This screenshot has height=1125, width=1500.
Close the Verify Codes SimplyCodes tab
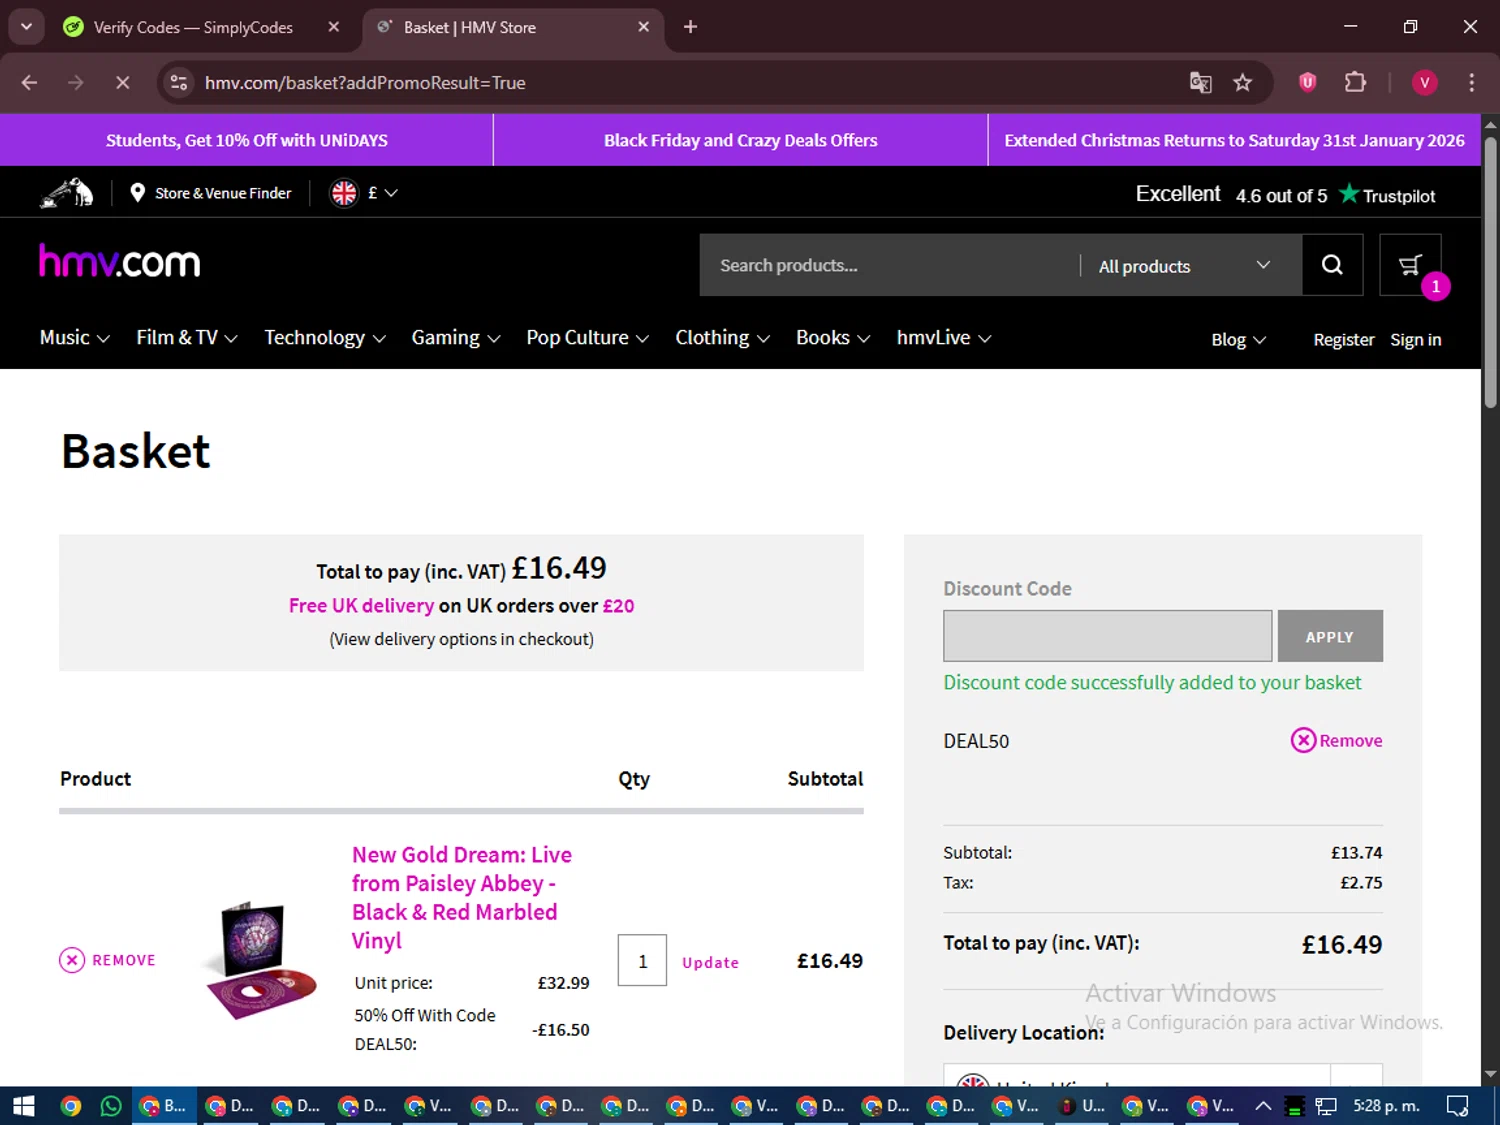334,27
